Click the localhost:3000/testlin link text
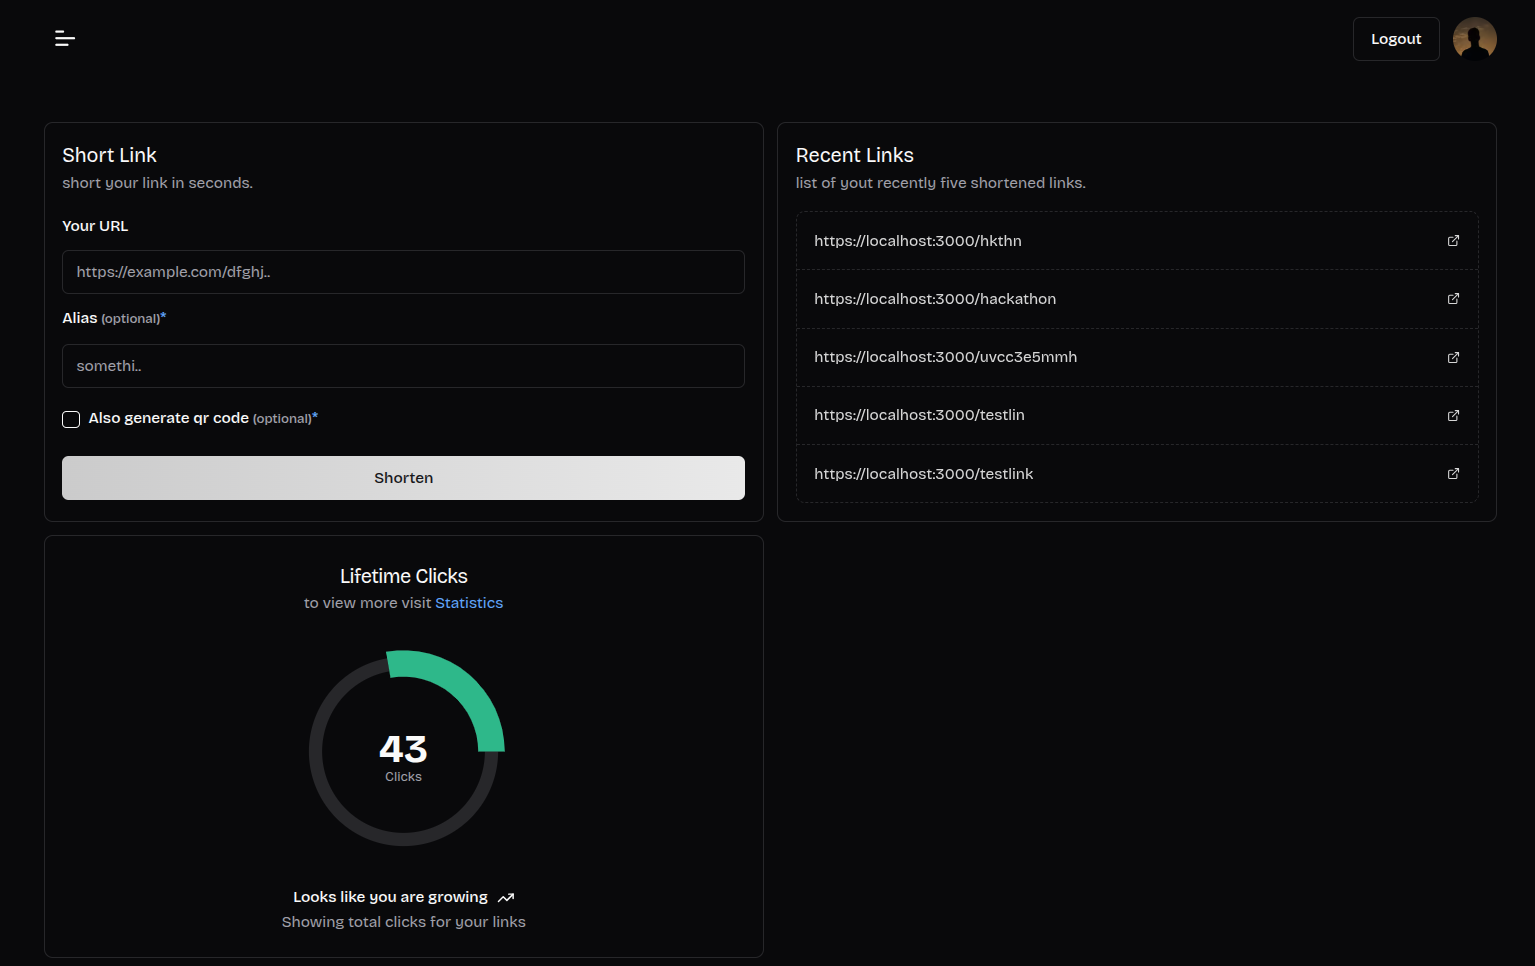Image resolution: width=1535 pixels, height=966 pixels. click(x=919, y=415)
